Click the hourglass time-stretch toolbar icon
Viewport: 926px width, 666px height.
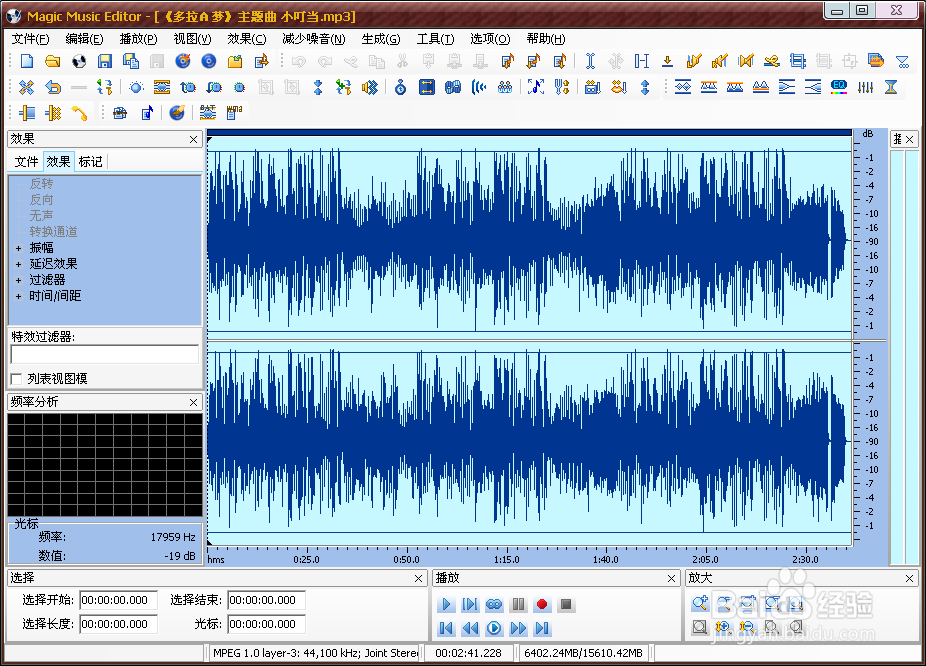891,87
